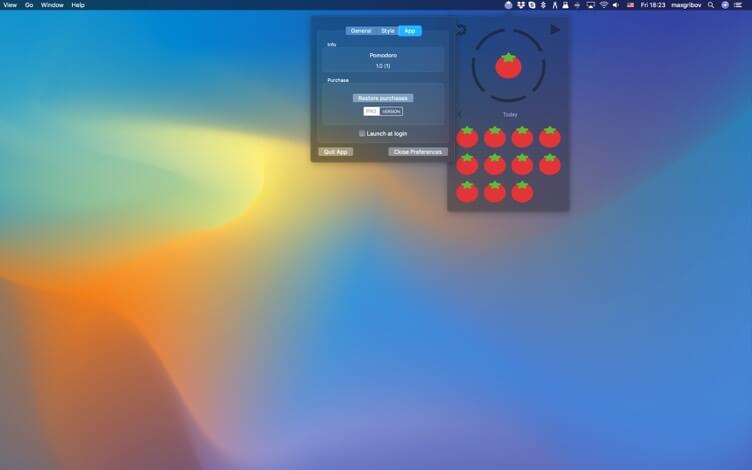Select last tomato in bottom row of Today grid
Screen dimensions: 752x470
(x=522, y=192)
